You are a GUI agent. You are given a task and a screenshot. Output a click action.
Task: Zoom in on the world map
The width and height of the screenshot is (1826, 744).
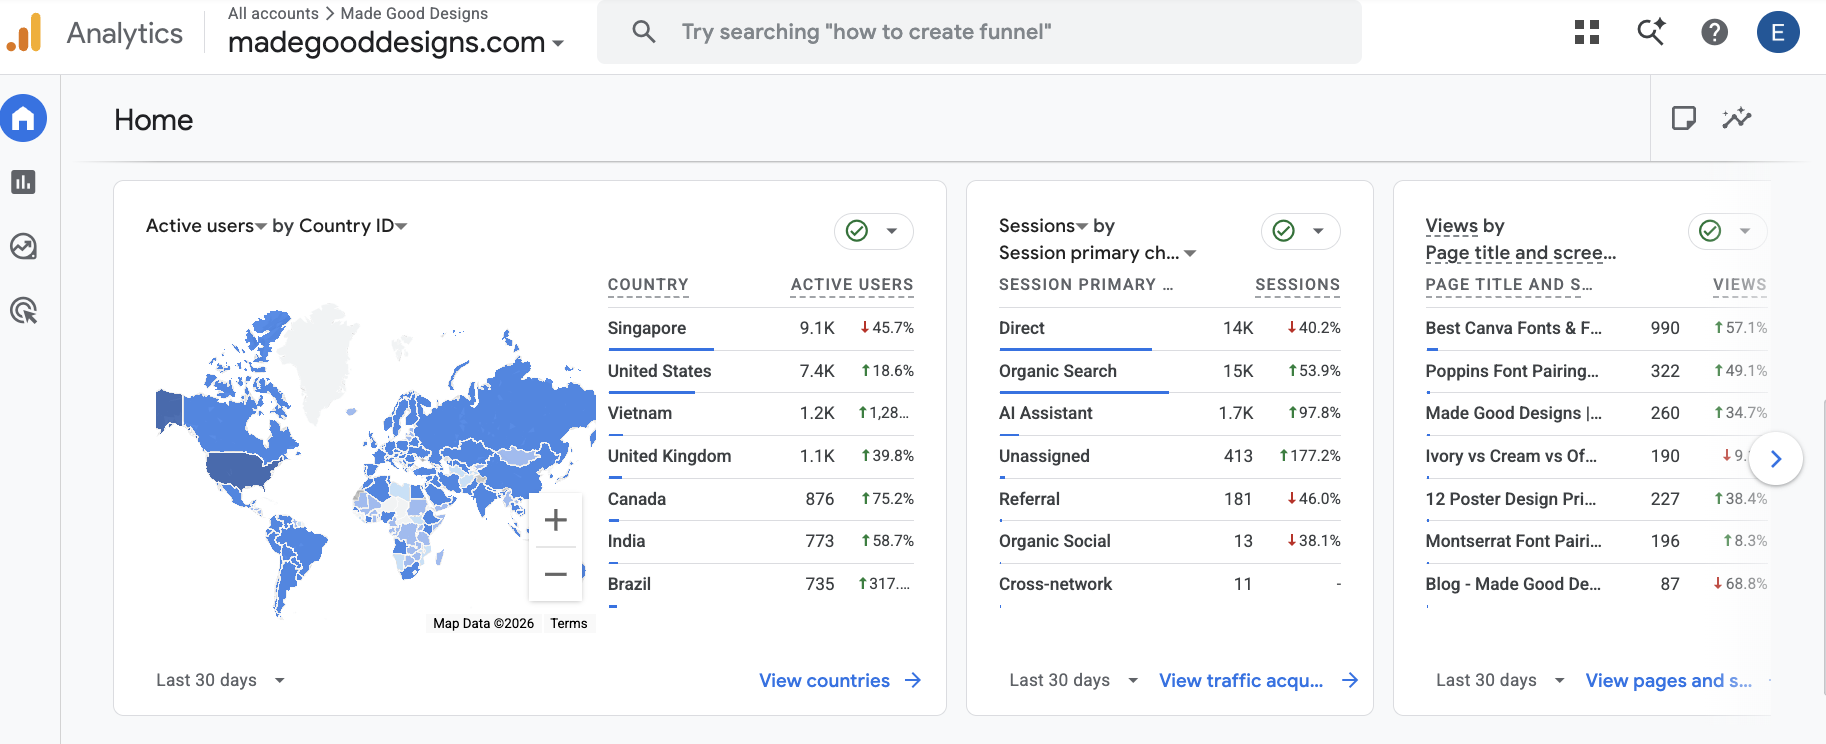[556, 520]
